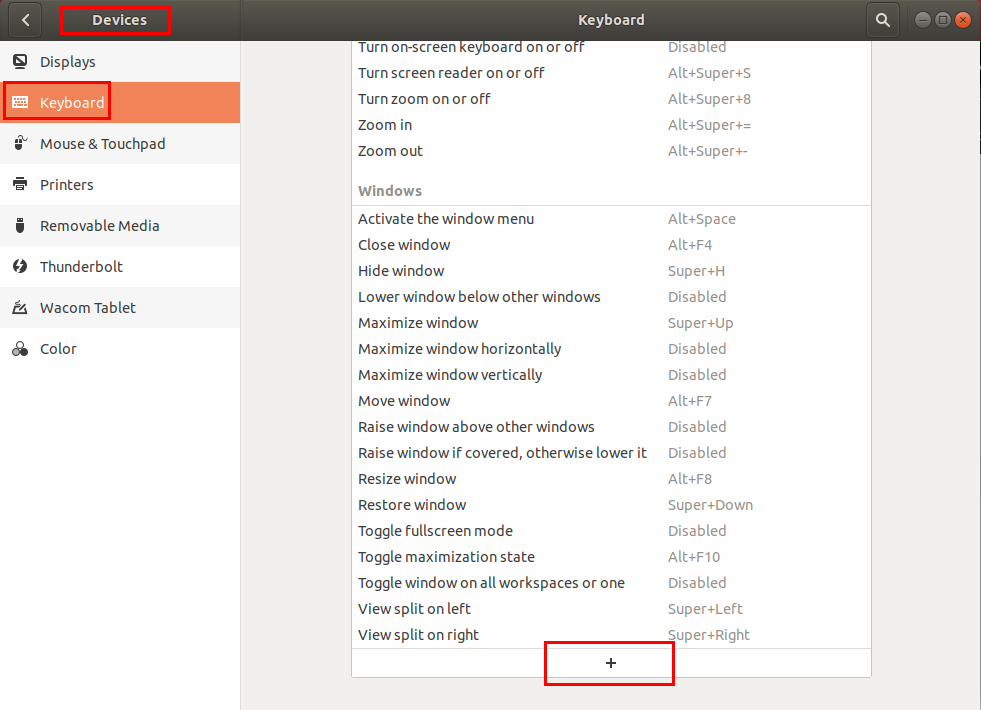Viewport: 981px width, 710px height.
Task: Select 'Maximize window horizontally' row
Action: (611, 348)
